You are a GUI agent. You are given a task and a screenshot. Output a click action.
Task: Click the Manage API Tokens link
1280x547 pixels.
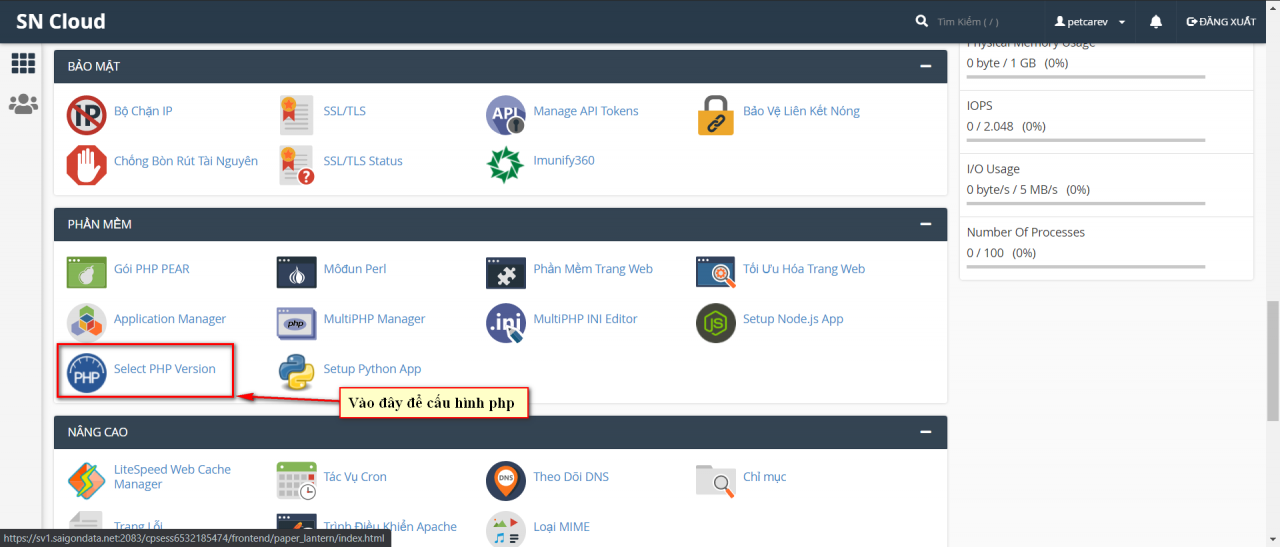tap(586, 111)
